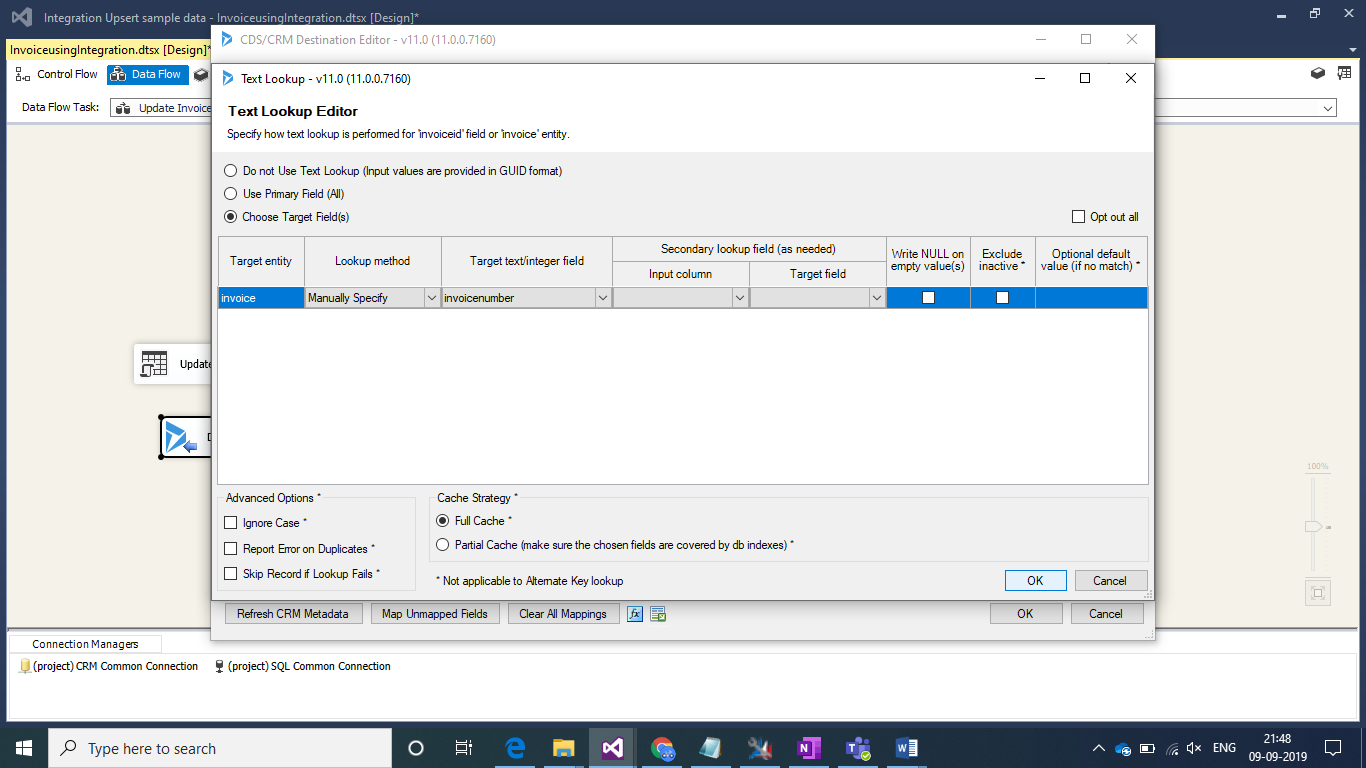The height and width of the screenshot is (768, 1366).
Task: Open the Action Center notifications icon
Action: coord(1332,748)
